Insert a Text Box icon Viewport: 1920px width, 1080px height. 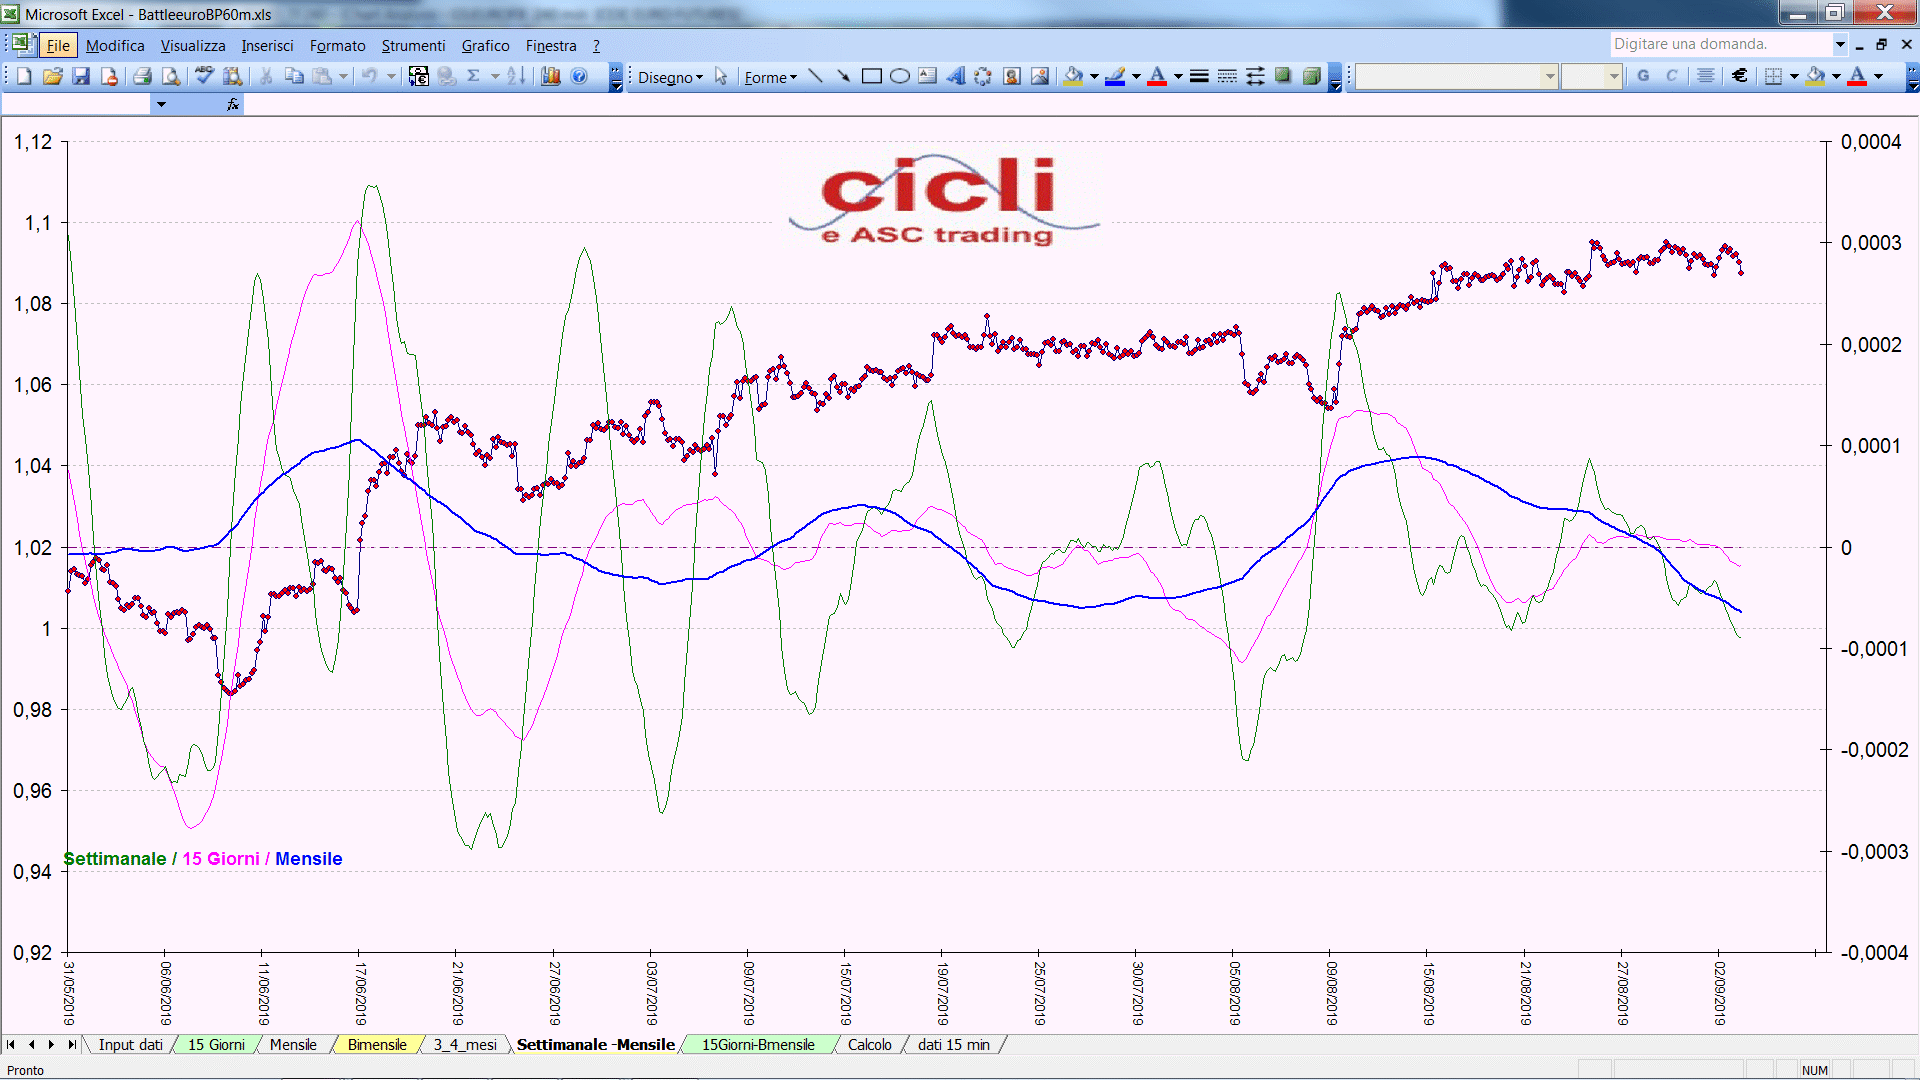coord(928,76)
